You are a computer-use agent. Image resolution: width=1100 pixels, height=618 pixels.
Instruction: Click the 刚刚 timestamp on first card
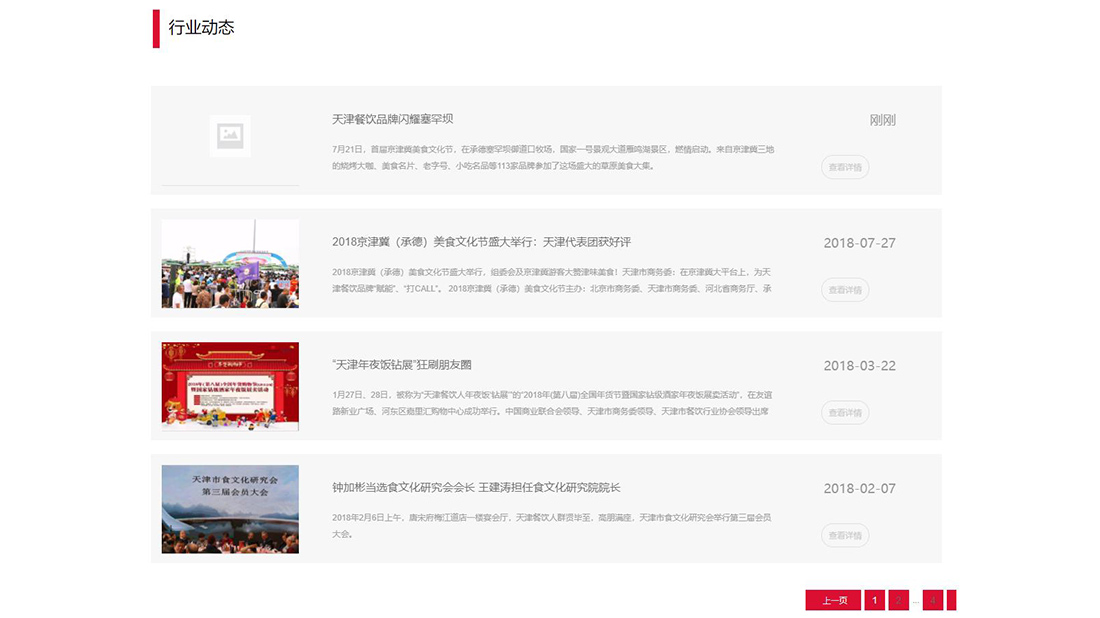coord(883,120)
